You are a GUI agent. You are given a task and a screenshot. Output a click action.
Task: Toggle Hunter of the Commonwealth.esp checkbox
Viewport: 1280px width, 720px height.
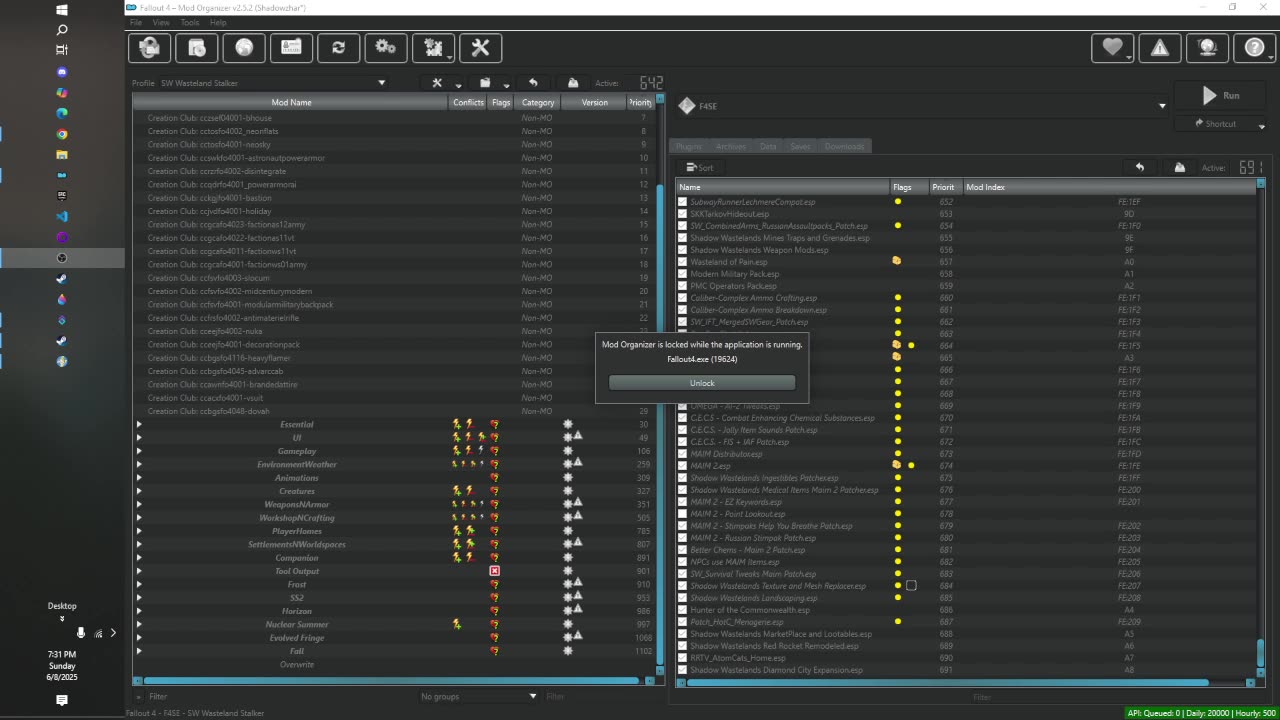tap(683, 610)
